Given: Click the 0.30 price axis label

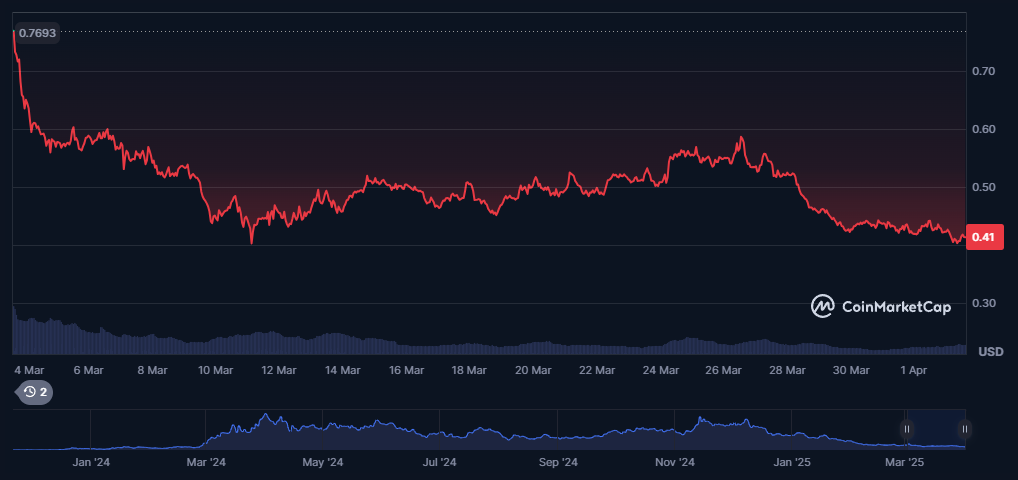Looking at the screenshot, I should point(984,303).
